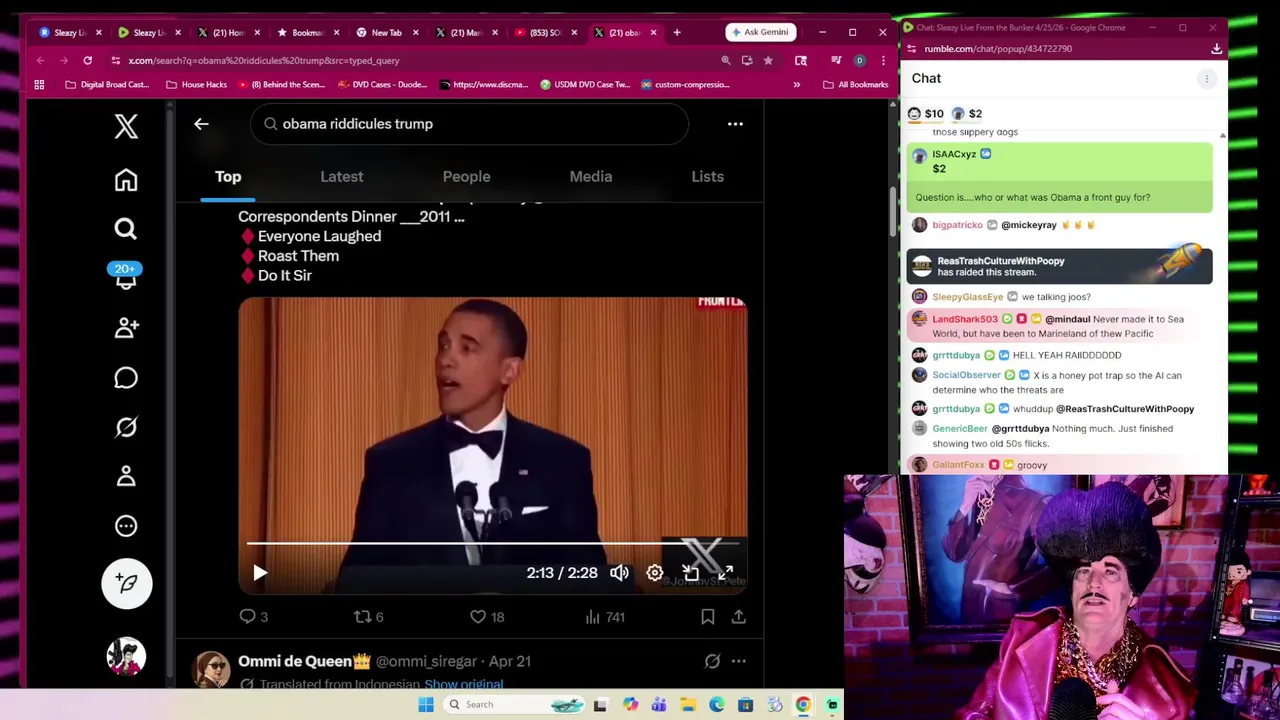
Task: Open Ask Gemini button
Action: click(760, 32)
